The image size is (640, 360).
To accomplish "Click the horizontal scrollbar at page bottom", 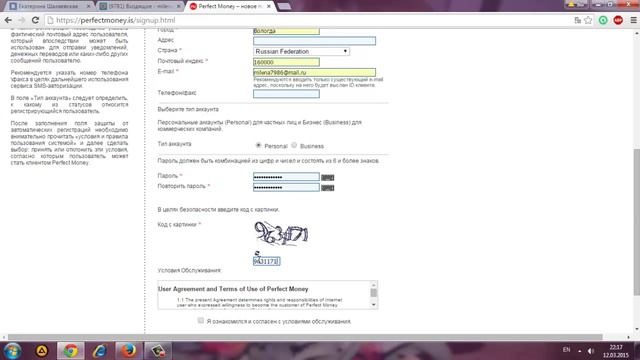I will tap(305, 337).
